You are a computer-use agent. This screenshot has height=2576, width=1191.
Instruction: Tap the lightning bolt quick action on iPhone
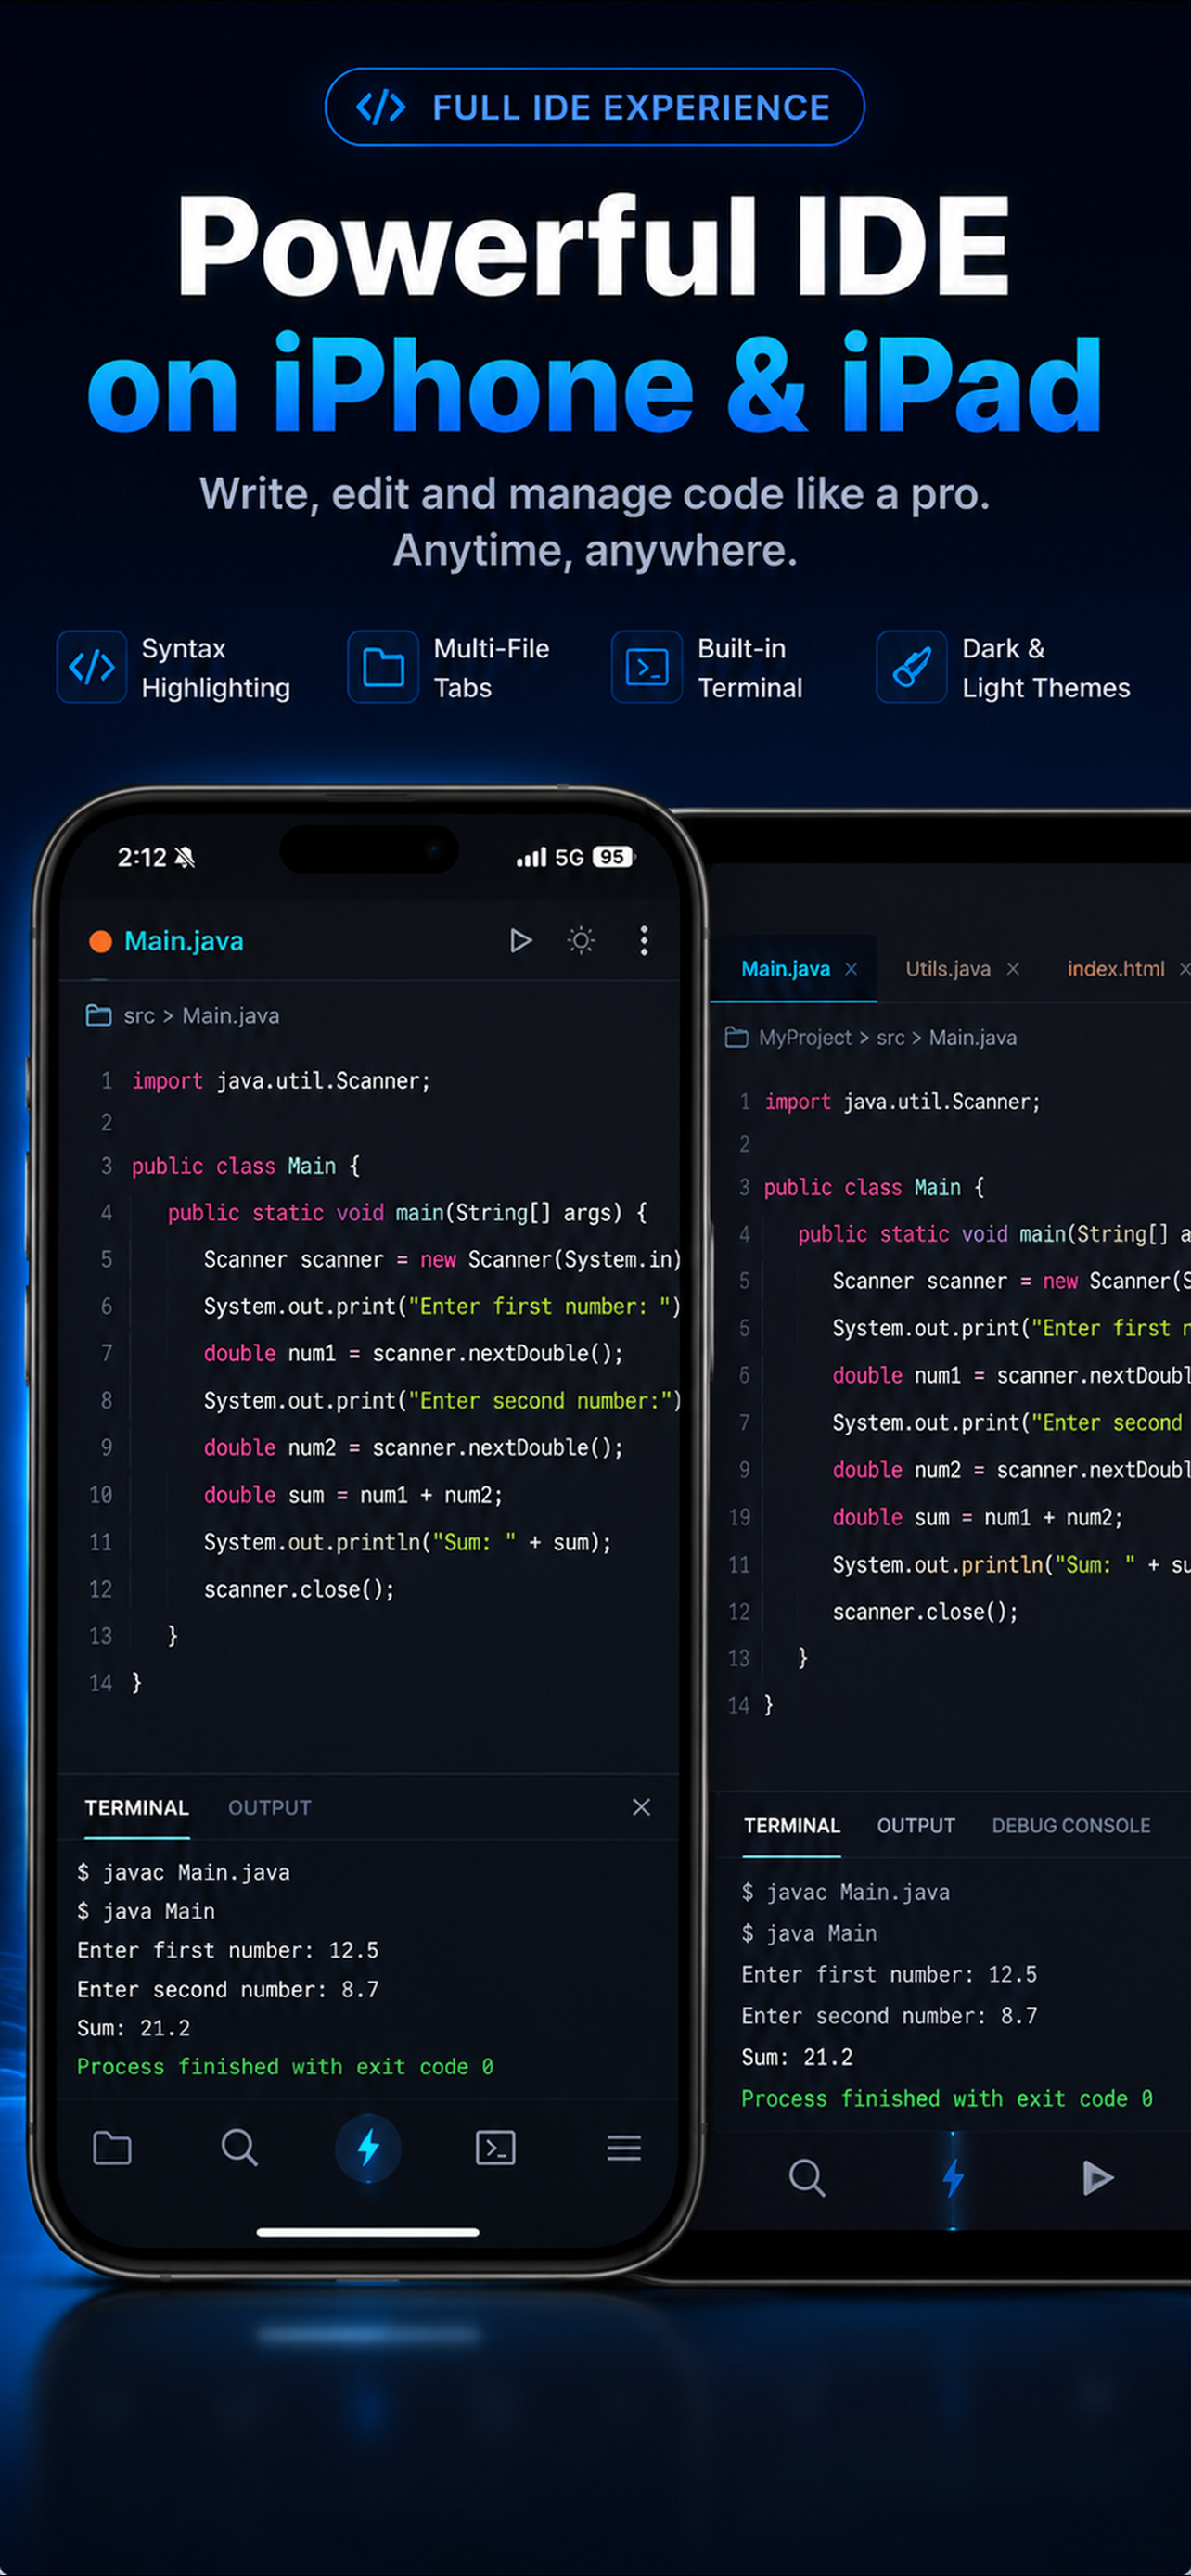tap(368, 2147)
